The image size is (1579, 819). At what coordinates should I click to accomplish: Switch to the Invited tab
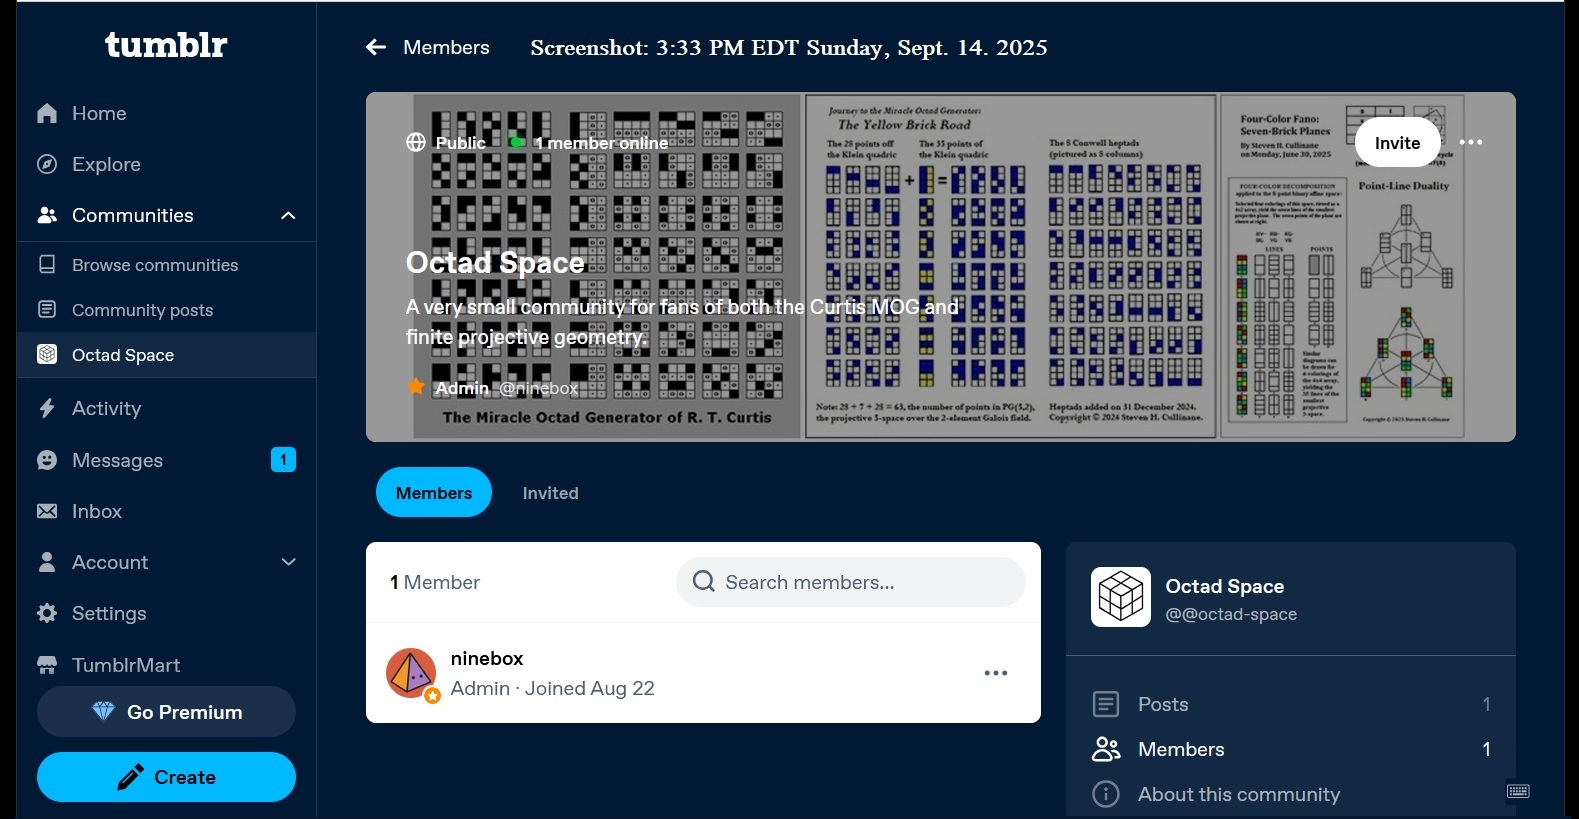[x=550, y=493]
